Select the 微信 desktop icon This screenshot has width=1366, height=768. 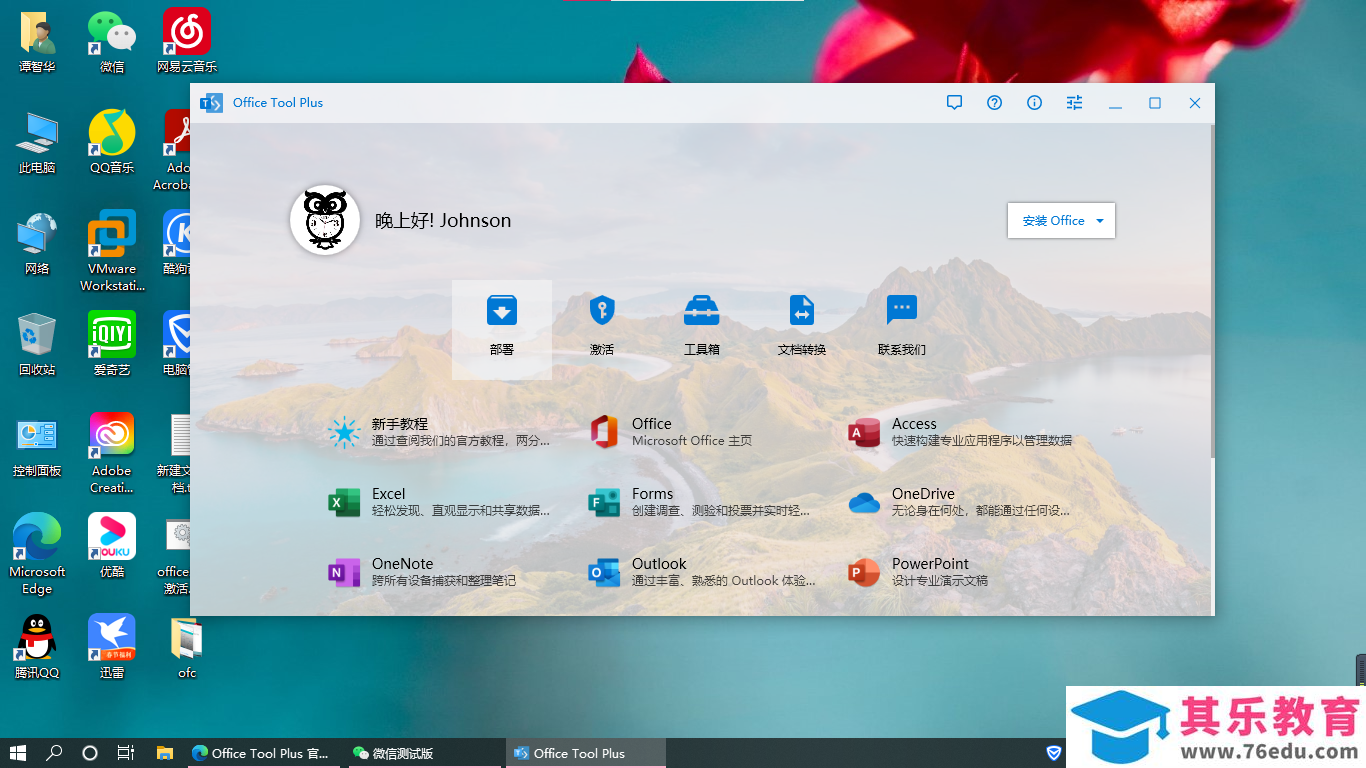tap(112, 42)
